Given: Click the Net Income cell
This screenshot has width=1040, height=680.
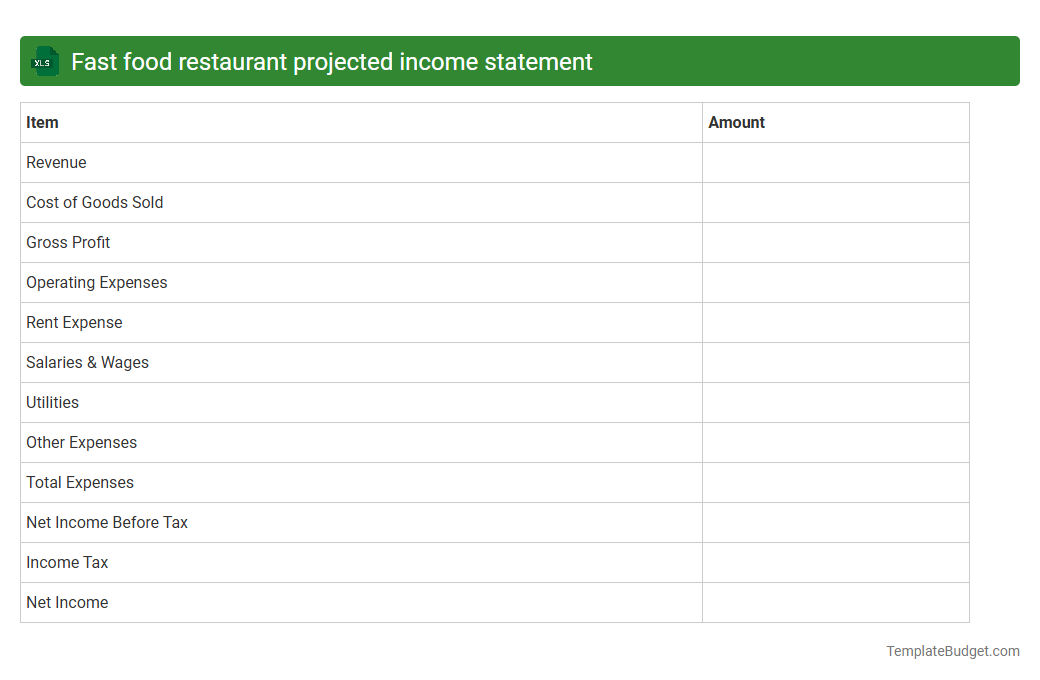Looking at the screenshot, I should pos(67,602).
